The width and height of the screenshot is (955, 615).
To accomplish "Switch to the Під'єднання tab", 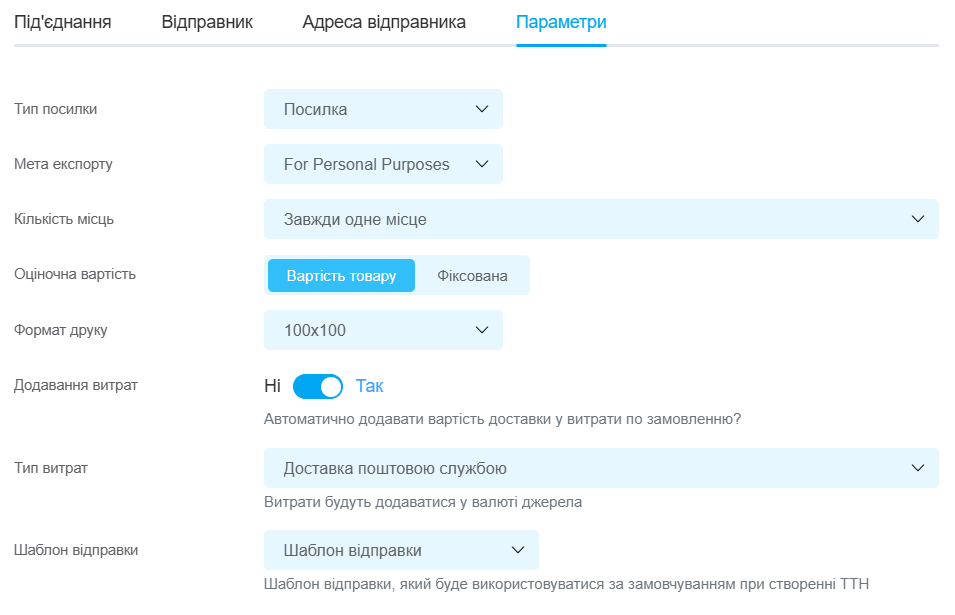I will coord(63,23).
